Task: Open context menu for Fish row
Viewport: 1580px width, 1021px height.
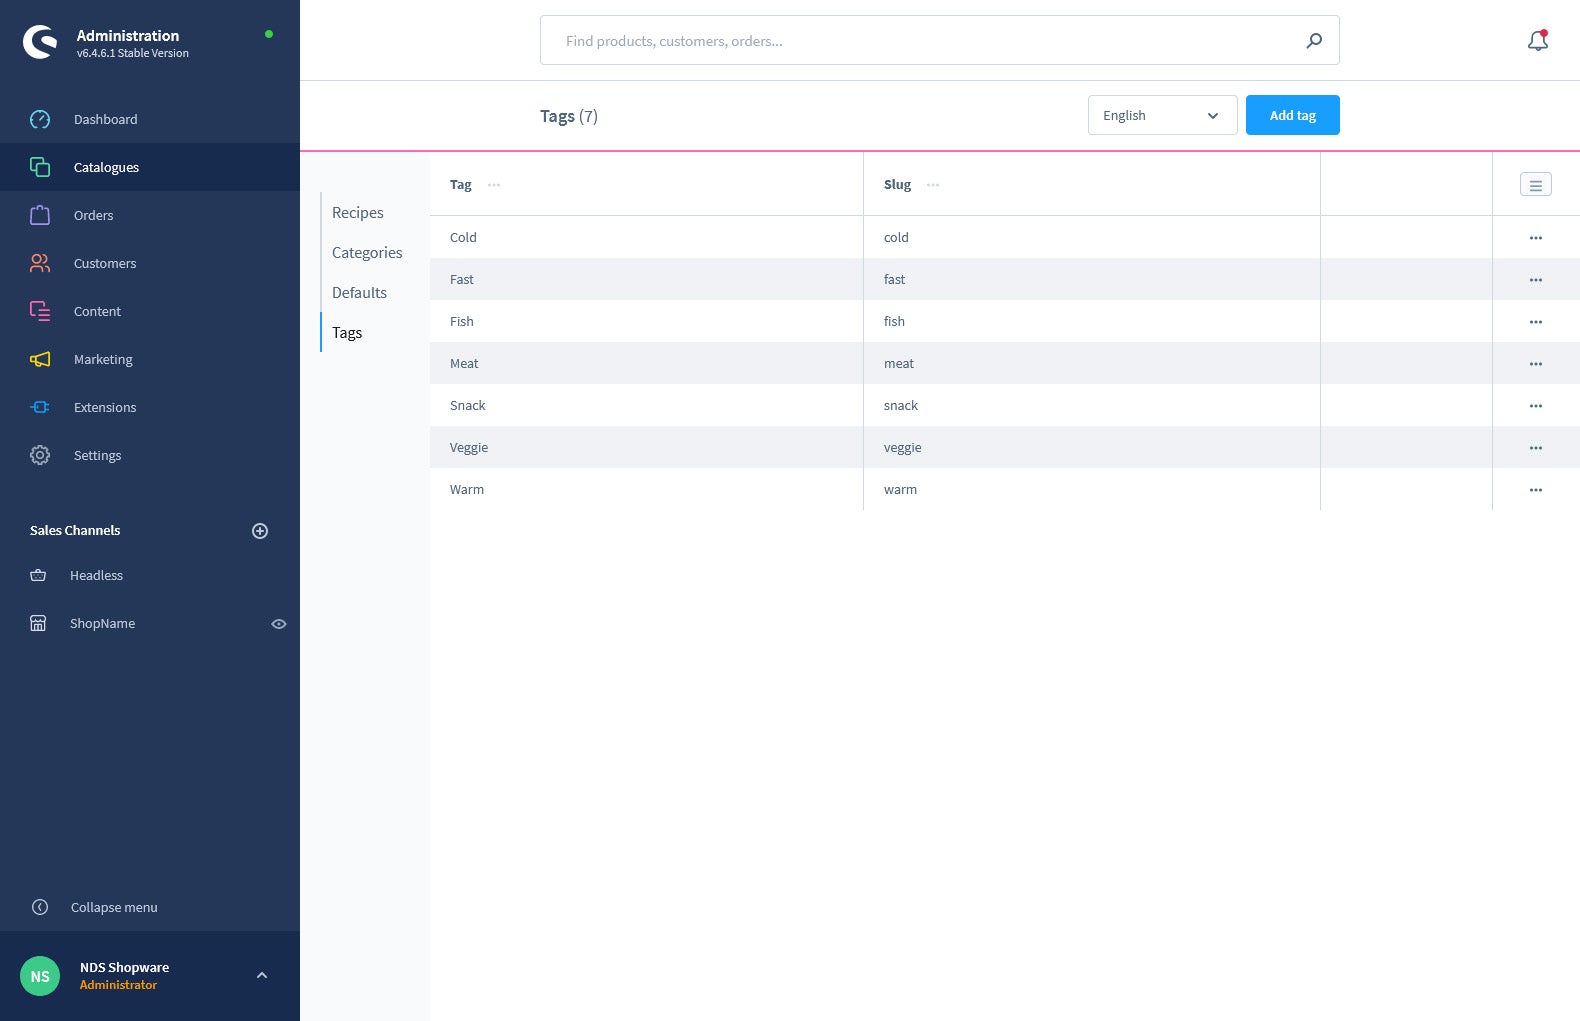Action: [1536, 322]
